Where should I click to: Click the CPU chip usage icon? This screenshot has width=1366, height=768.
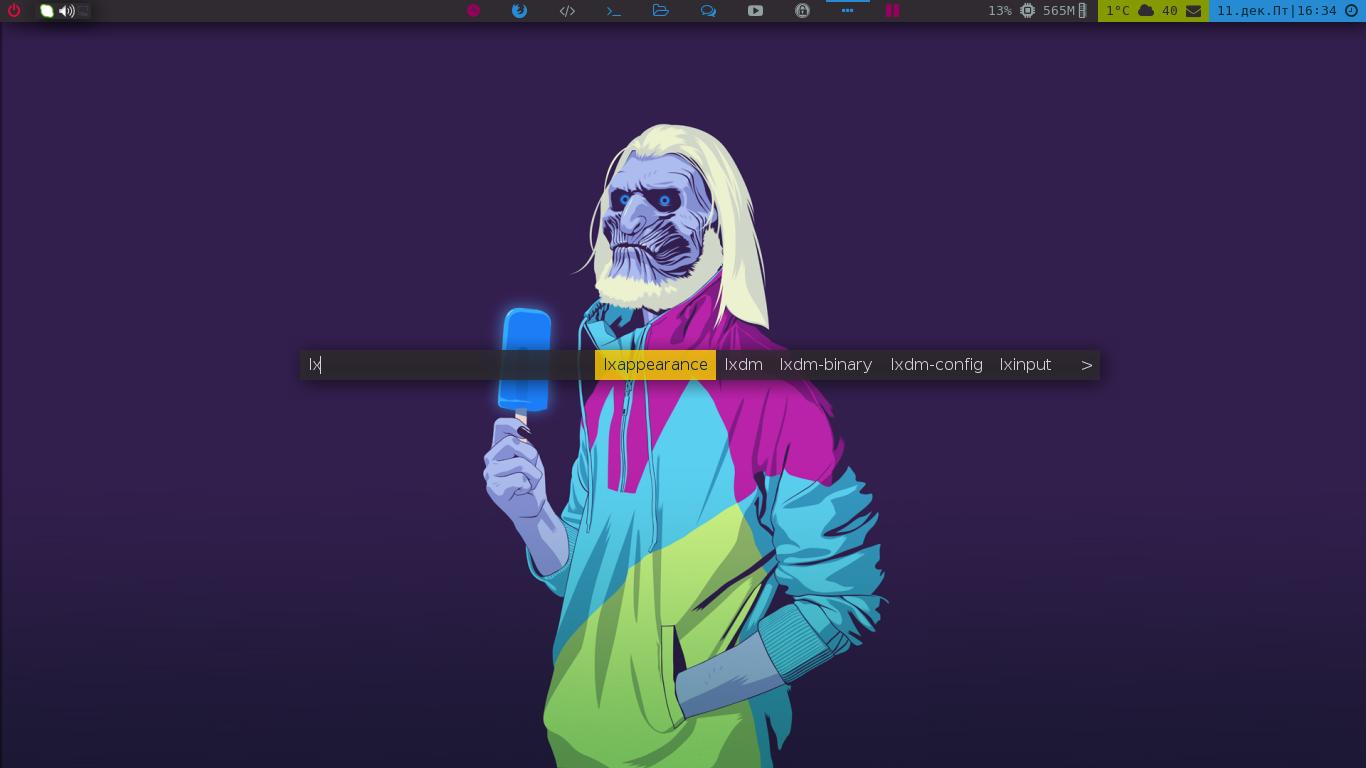coord(1027,11)
